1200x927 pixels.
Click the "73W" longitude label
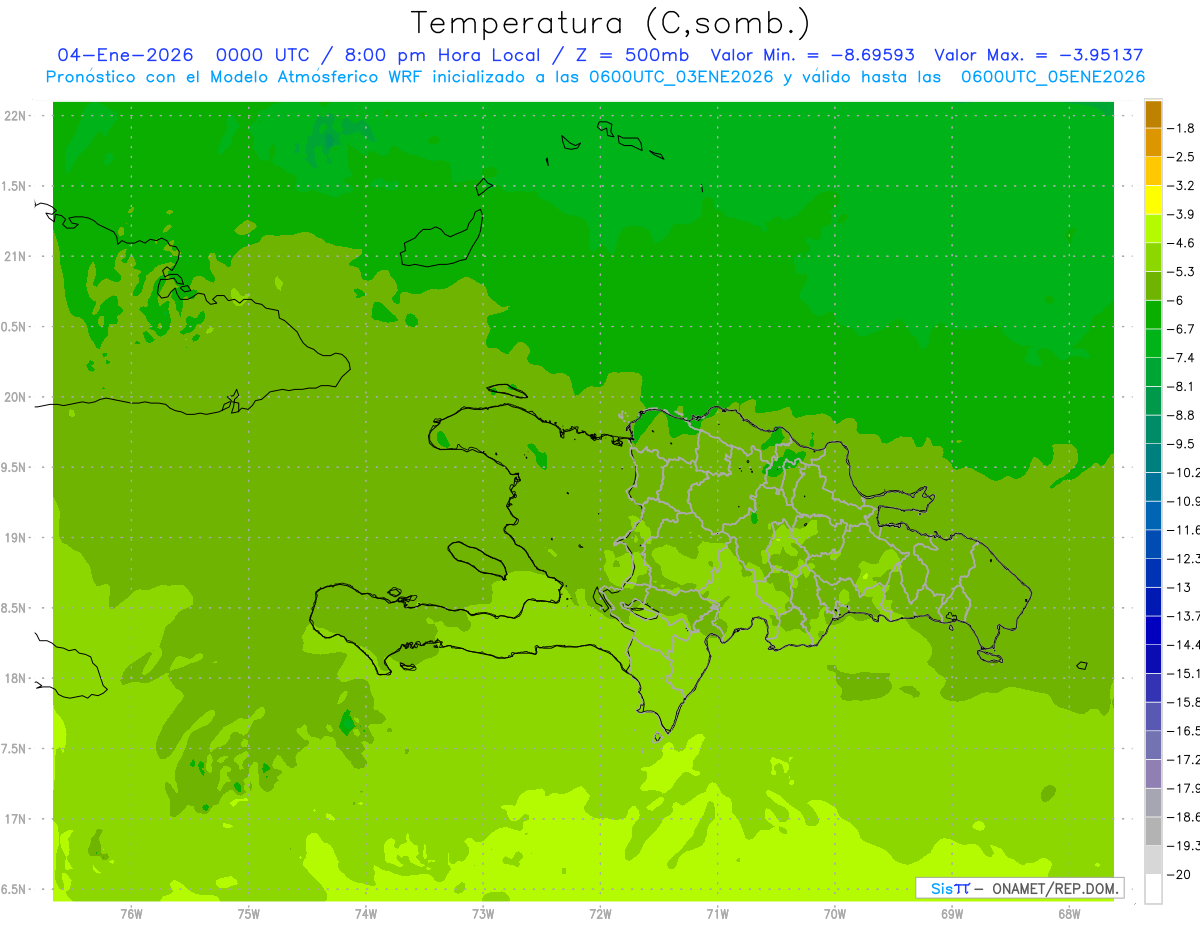tap(483, 914)
